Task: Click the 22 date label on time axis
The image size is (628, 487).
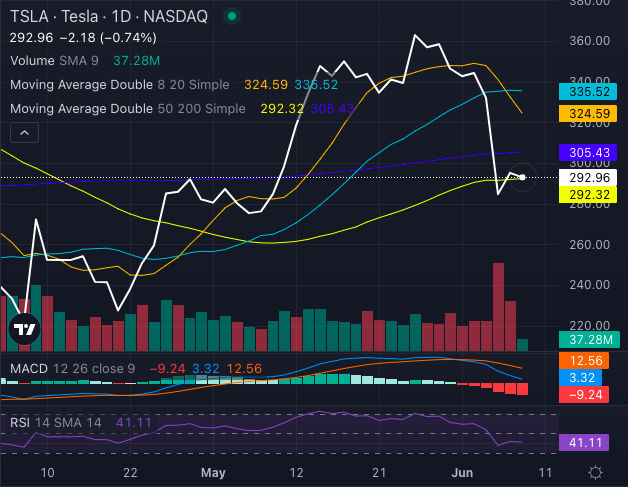Action: click(x=130, y=473)
